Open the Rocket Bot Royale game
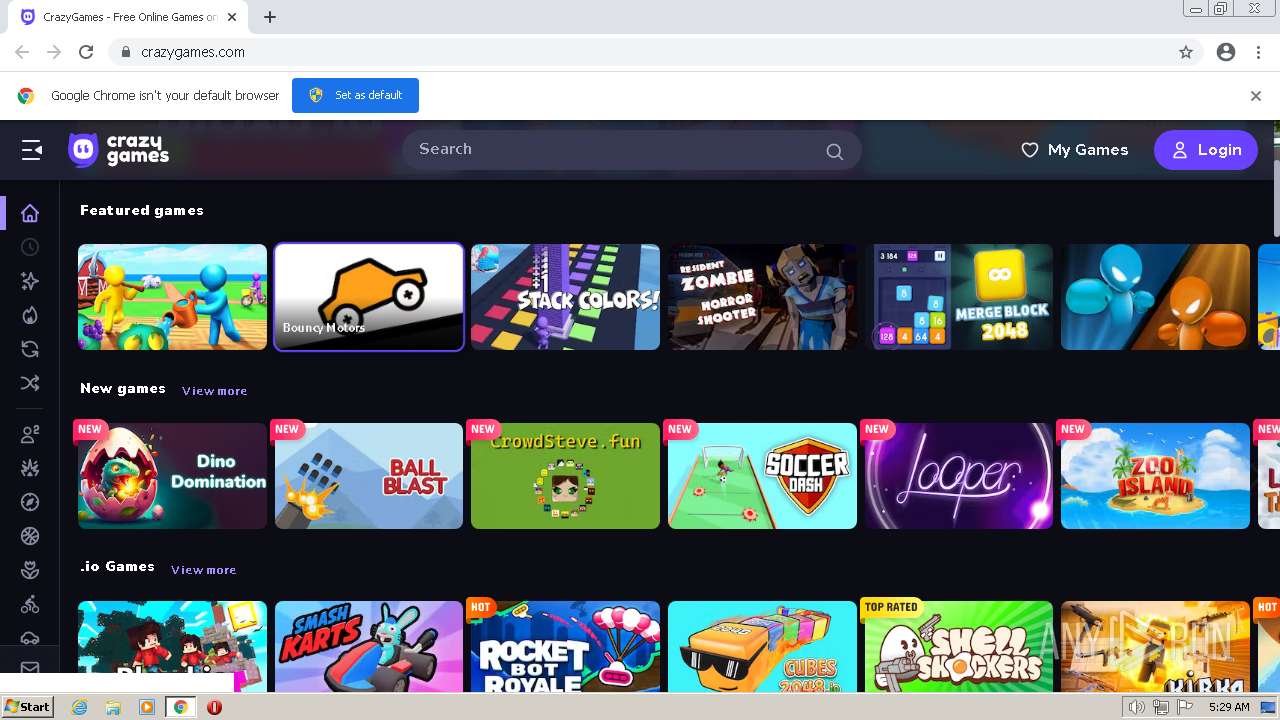This screenshot has height=720, width=1280. coord(566,646)
